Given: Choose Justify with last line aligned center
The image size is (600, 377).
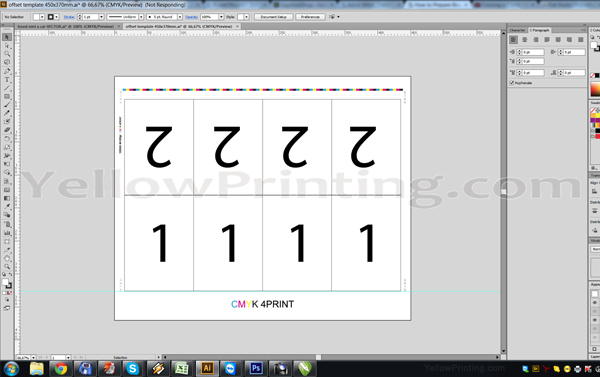Looking at the screenshot, I should point(558,39).
